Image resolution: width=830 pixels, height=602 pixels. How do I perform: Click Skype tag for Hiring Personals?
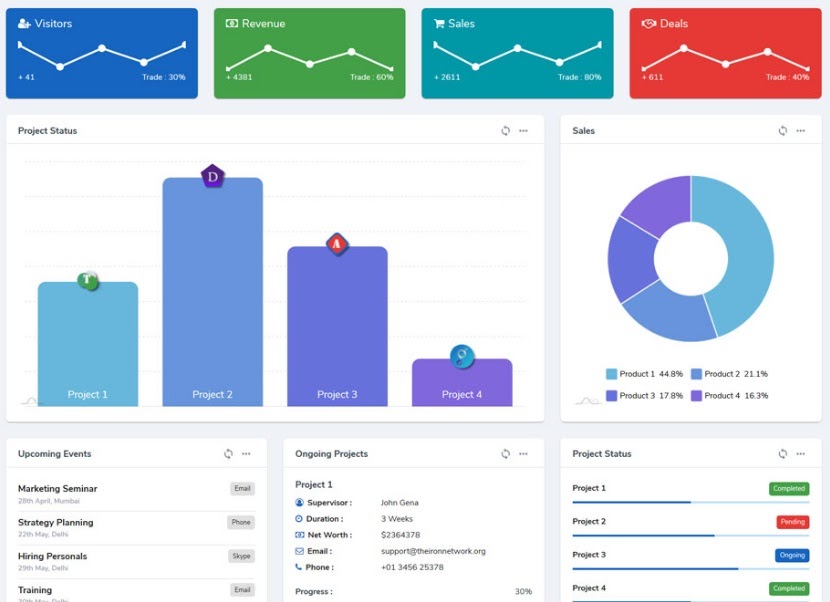[241, 556]
